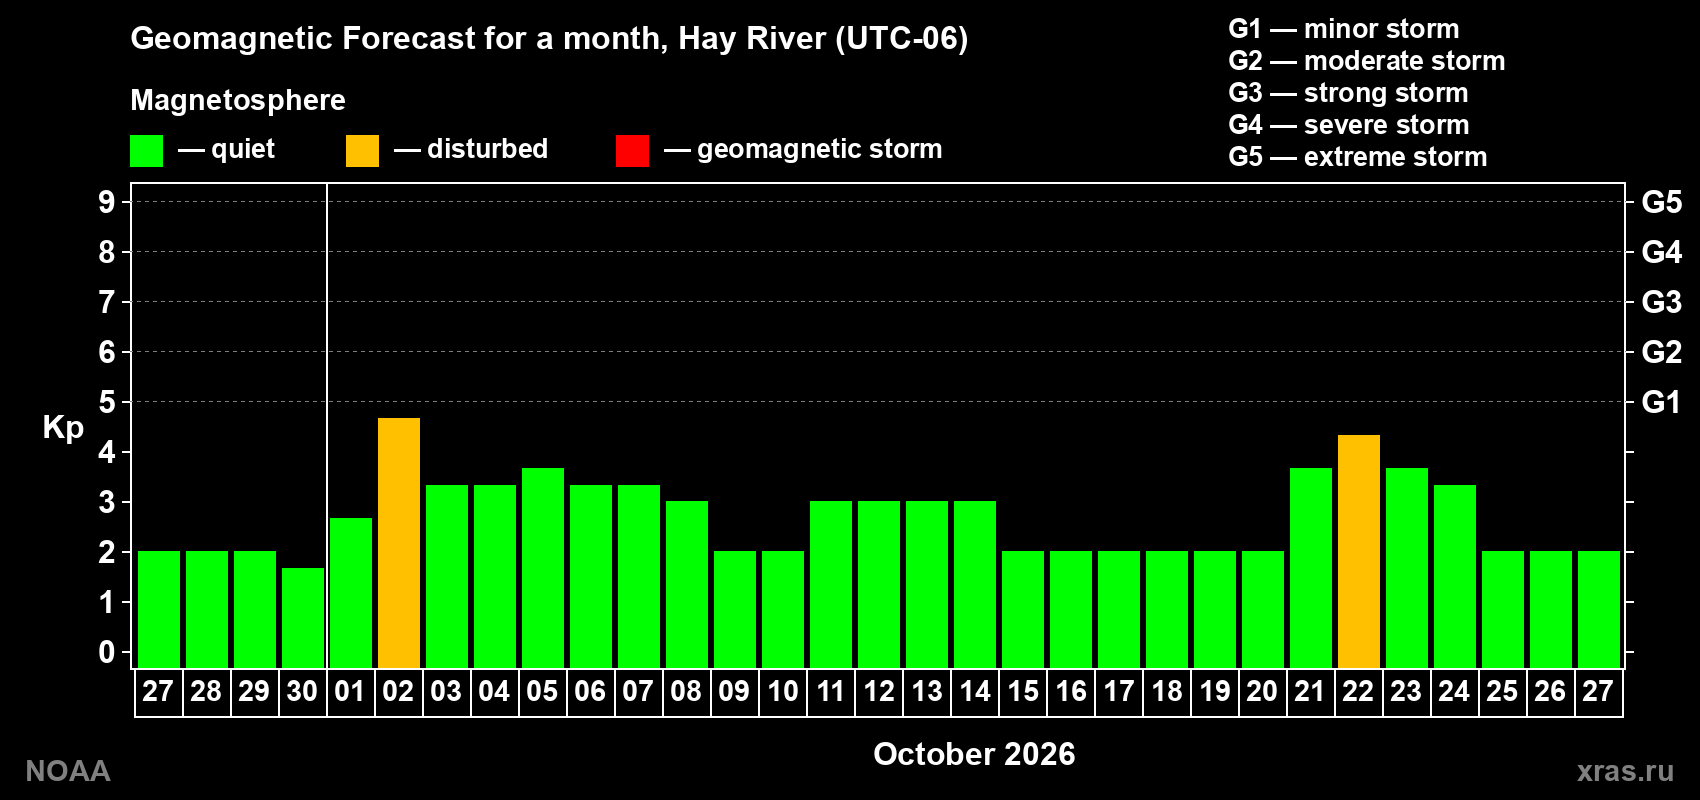Click the date label 18 on the axis
The width and height of the screenshot is (1700, 800).
click(x=1167, y=691)
